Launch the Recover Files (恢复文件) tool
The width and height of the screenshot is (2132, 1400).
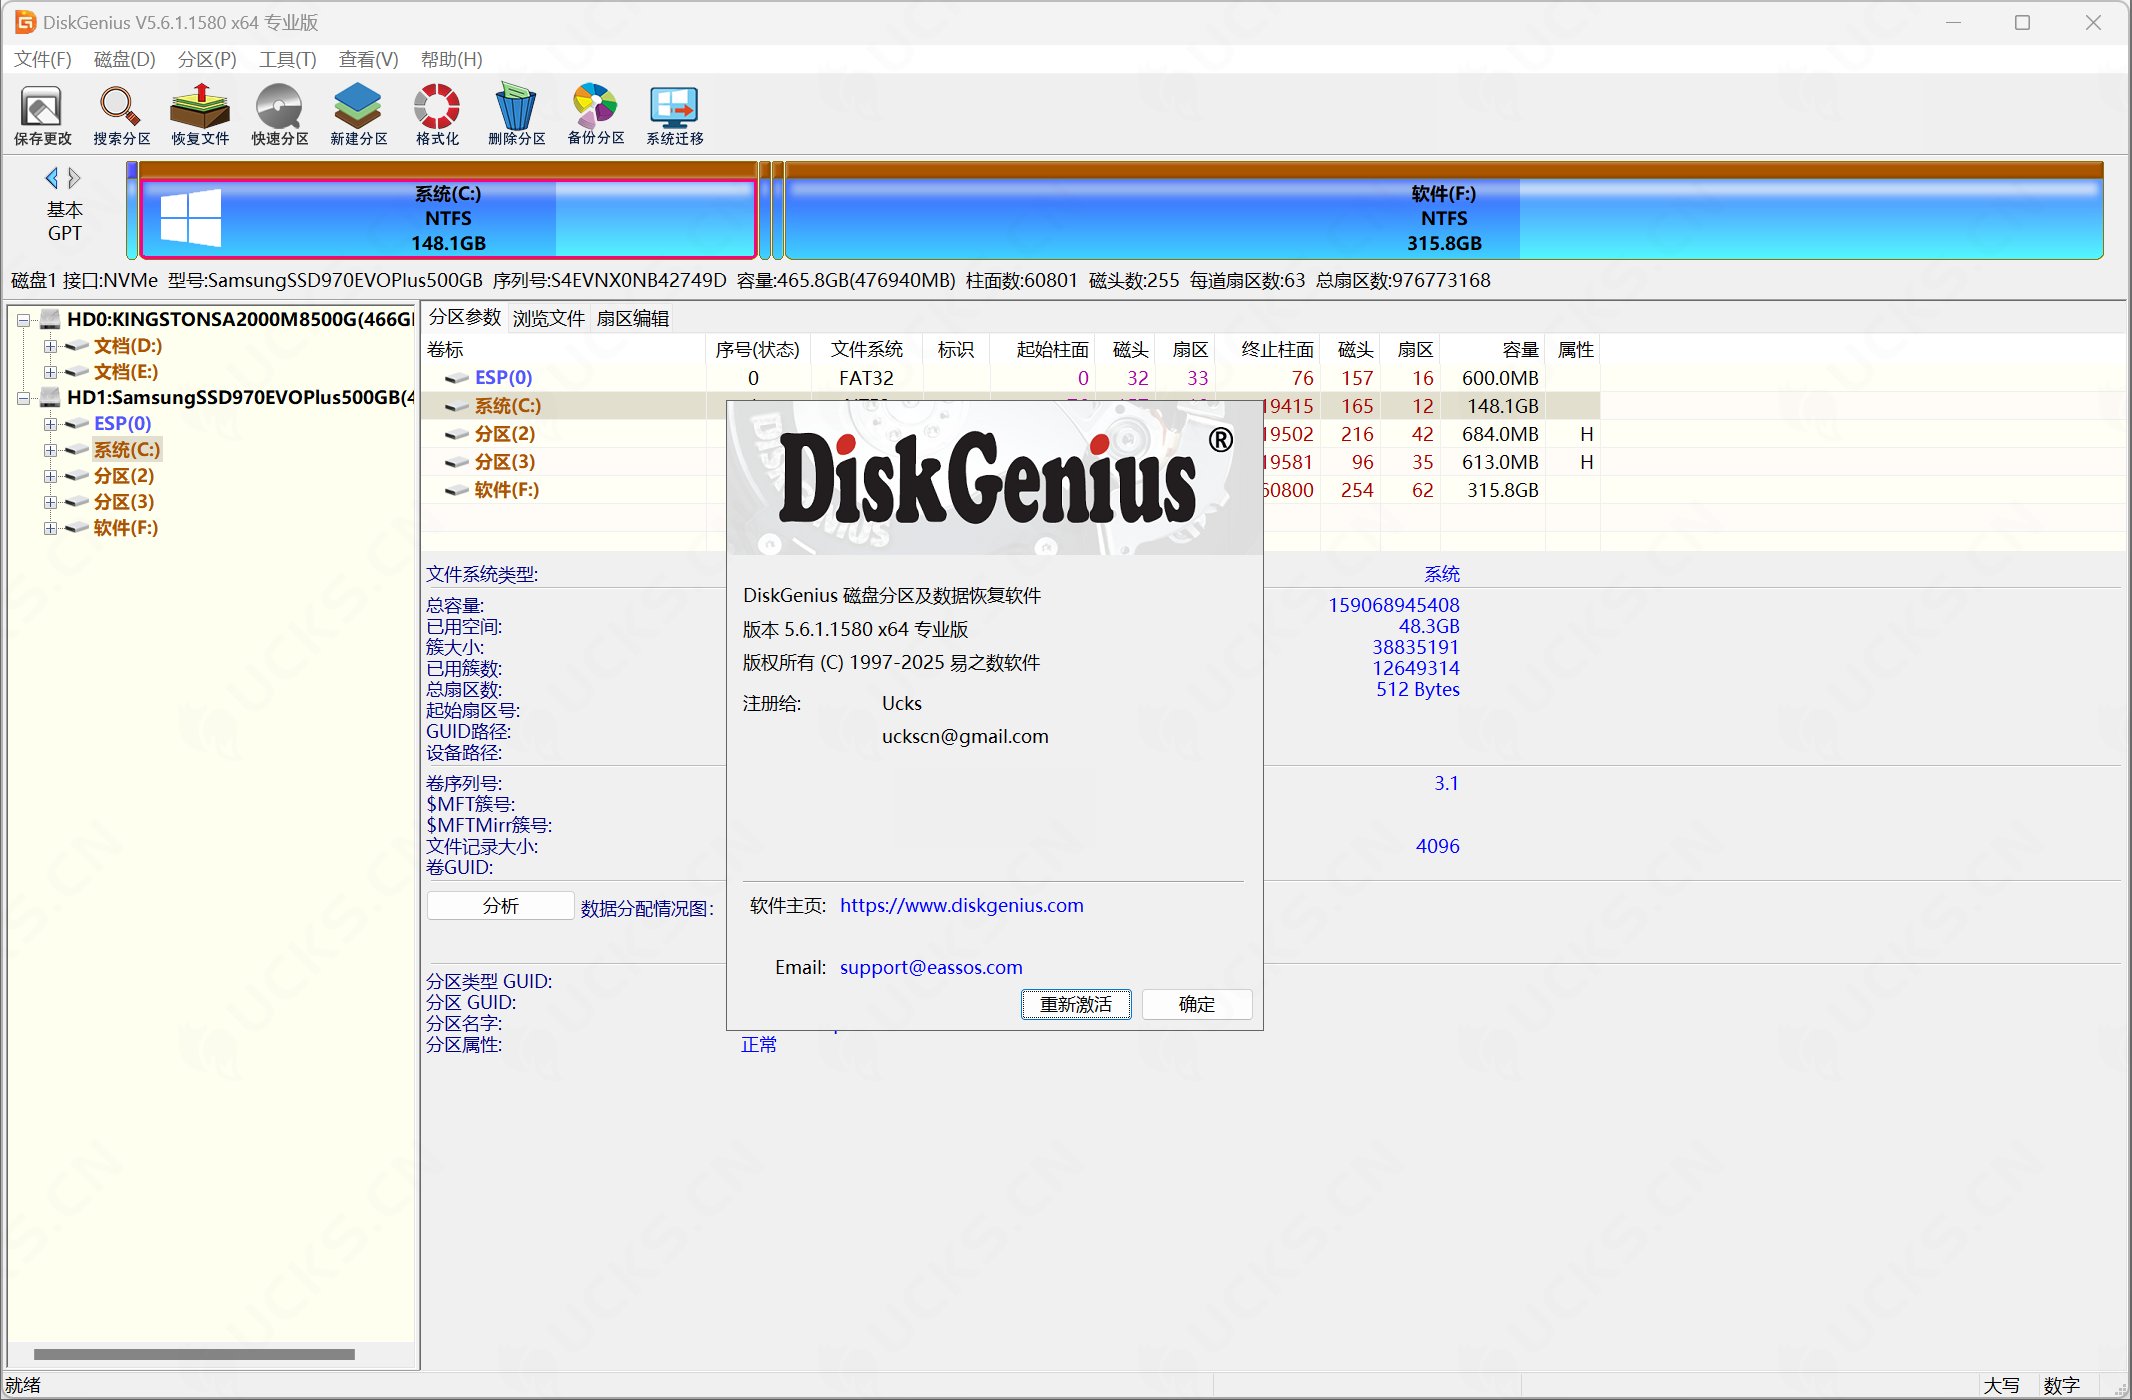[200, 116]
